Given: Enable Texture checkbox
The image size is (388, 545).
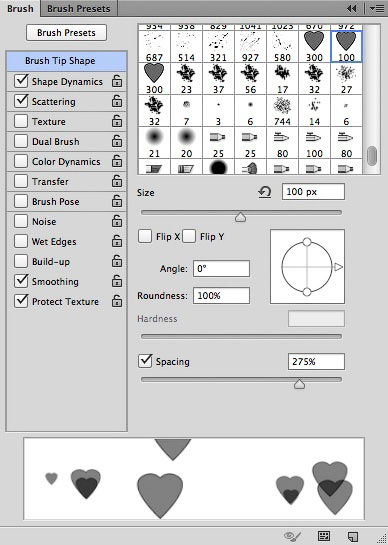Looking at the screenshot, I should tap(21, 121).
